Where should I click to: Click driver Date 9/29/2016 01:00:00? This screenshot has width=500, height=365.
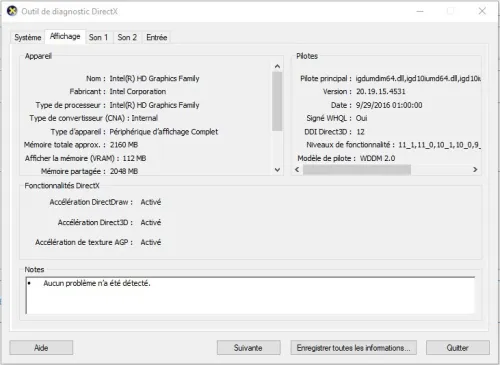click(x=389, y=105)
